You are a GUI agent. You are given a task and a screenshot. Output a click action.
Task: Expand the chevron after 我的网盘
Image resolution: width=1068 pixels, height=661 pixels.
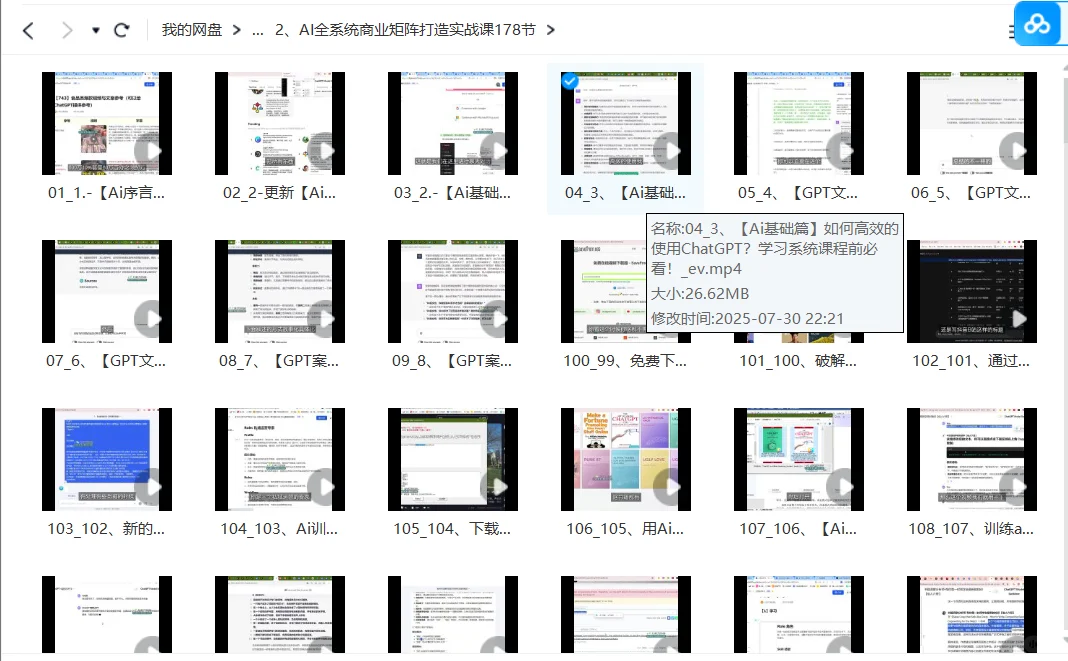click(236, 30)
